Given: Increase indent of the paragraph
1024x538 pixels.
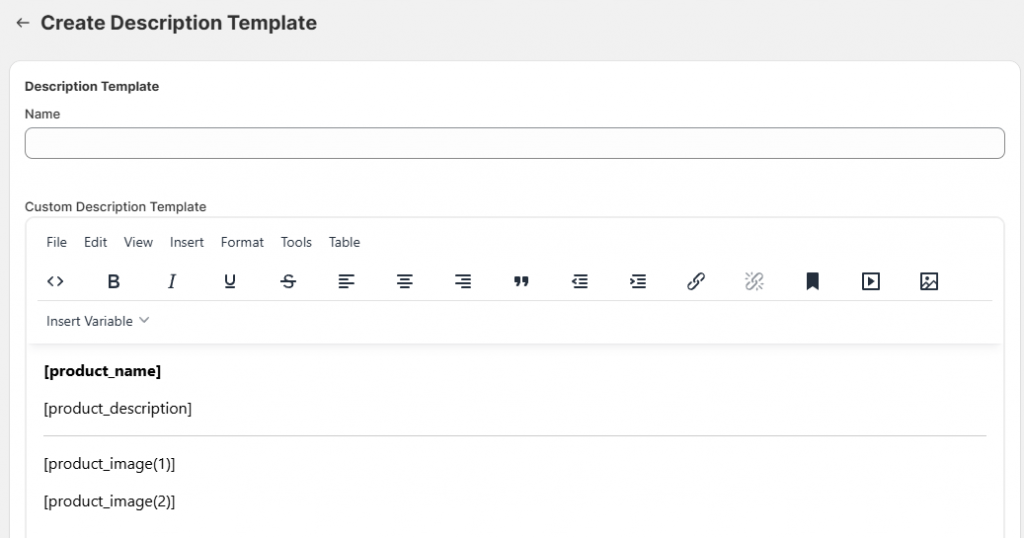Looking at the screenshot, I should 637,281.
